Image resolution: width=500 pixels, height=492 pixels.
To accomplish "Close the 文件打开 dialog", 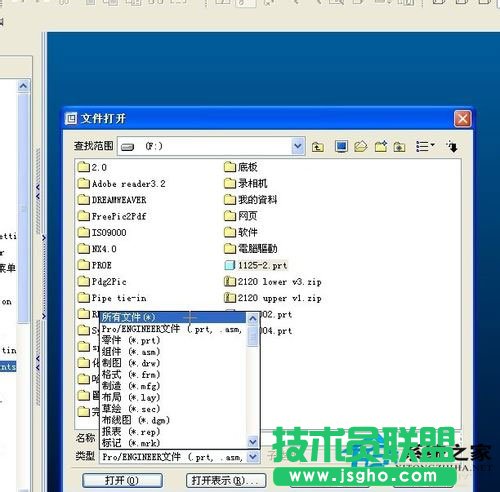I will (462, 118).
